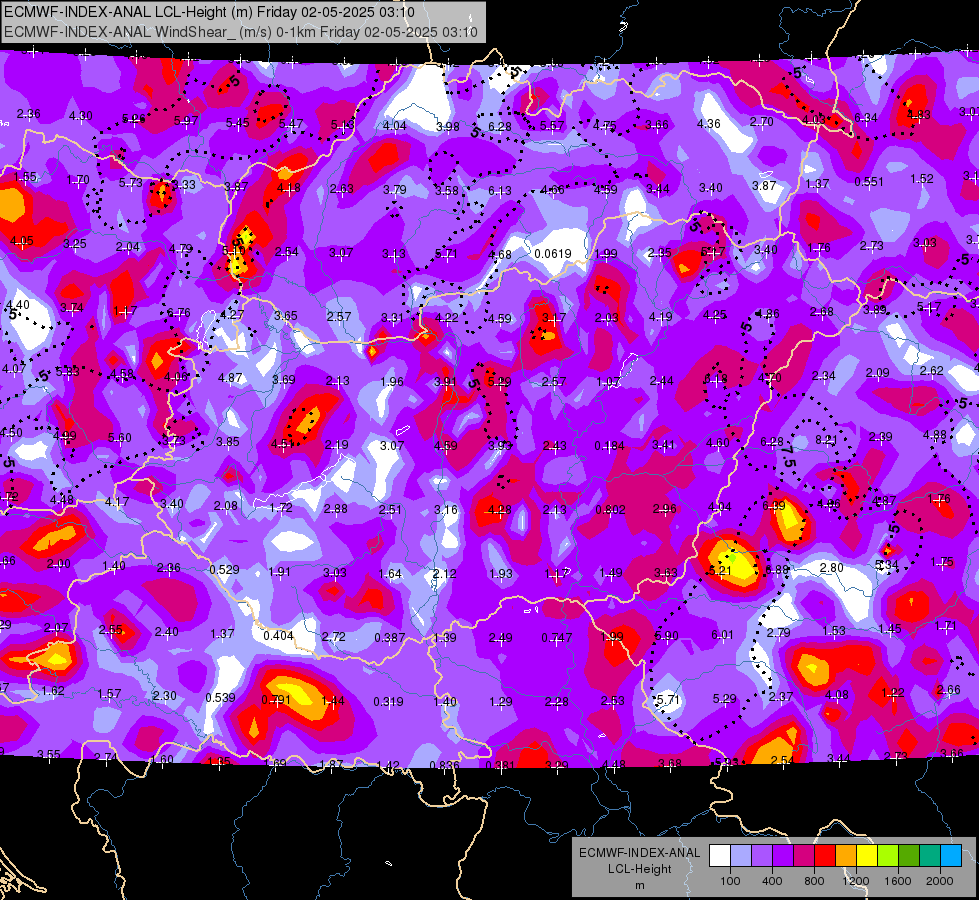Click the LCL-Height title line at top
979x900 pixels.
pyautogui.click(x=209, y=12)
